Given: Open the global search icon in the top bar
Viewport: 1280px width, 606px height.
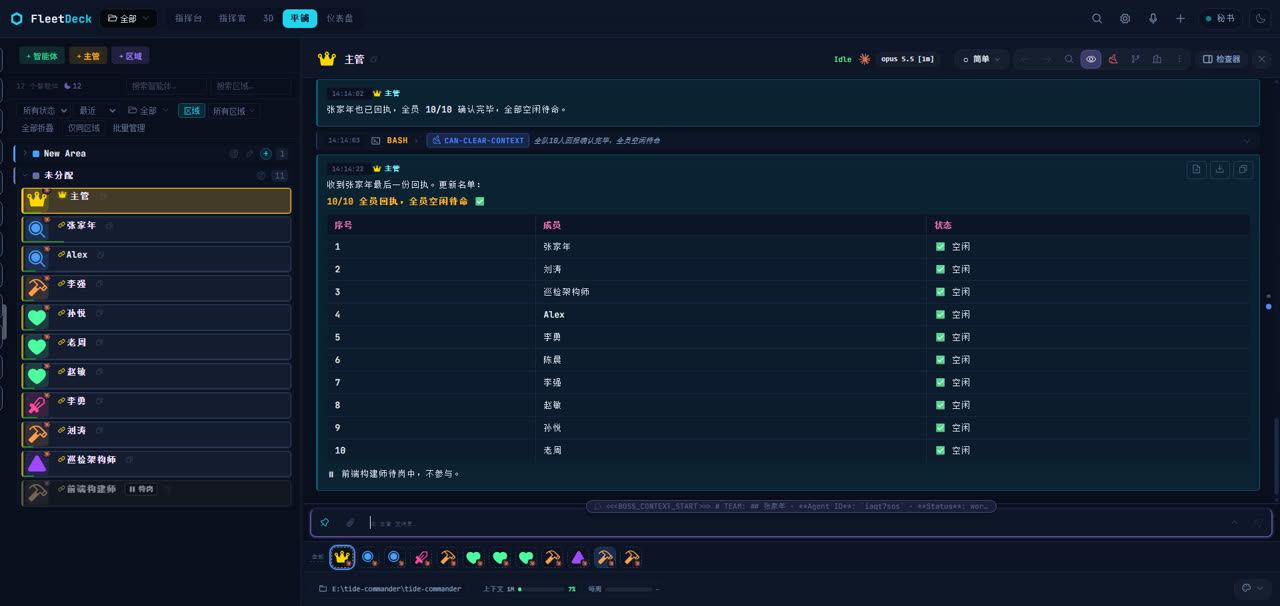Looking at the screenshot, I should tap(1097, 18).
